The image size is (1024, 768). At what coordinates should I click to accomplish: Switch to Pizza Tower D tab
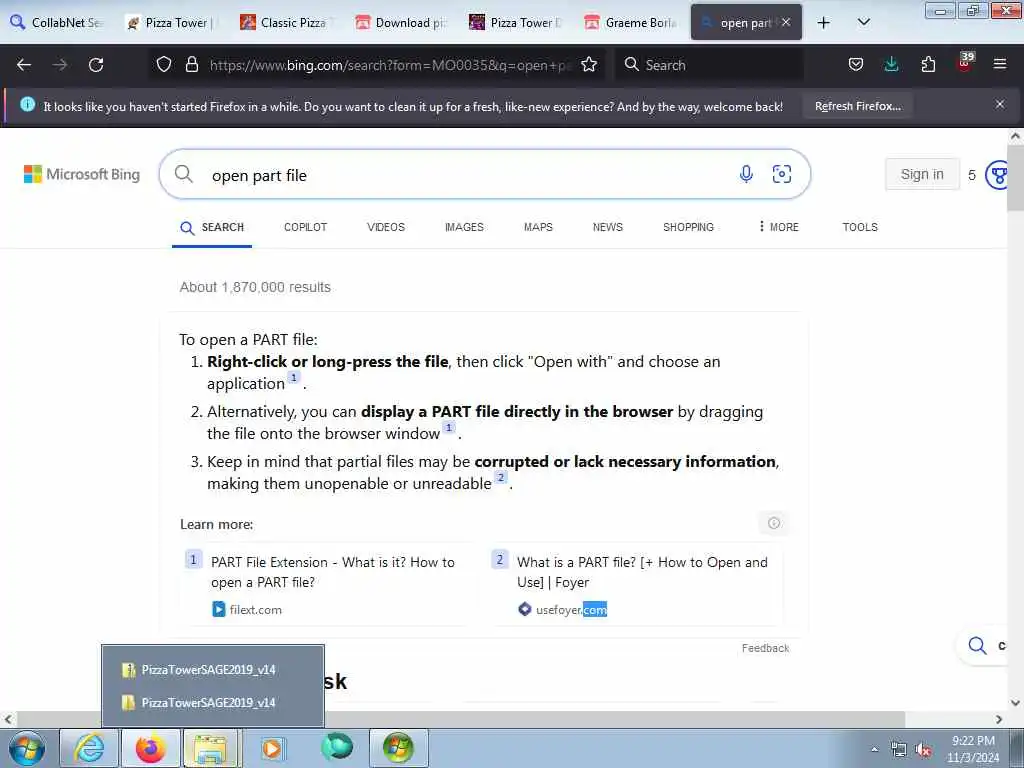(517, 23)
